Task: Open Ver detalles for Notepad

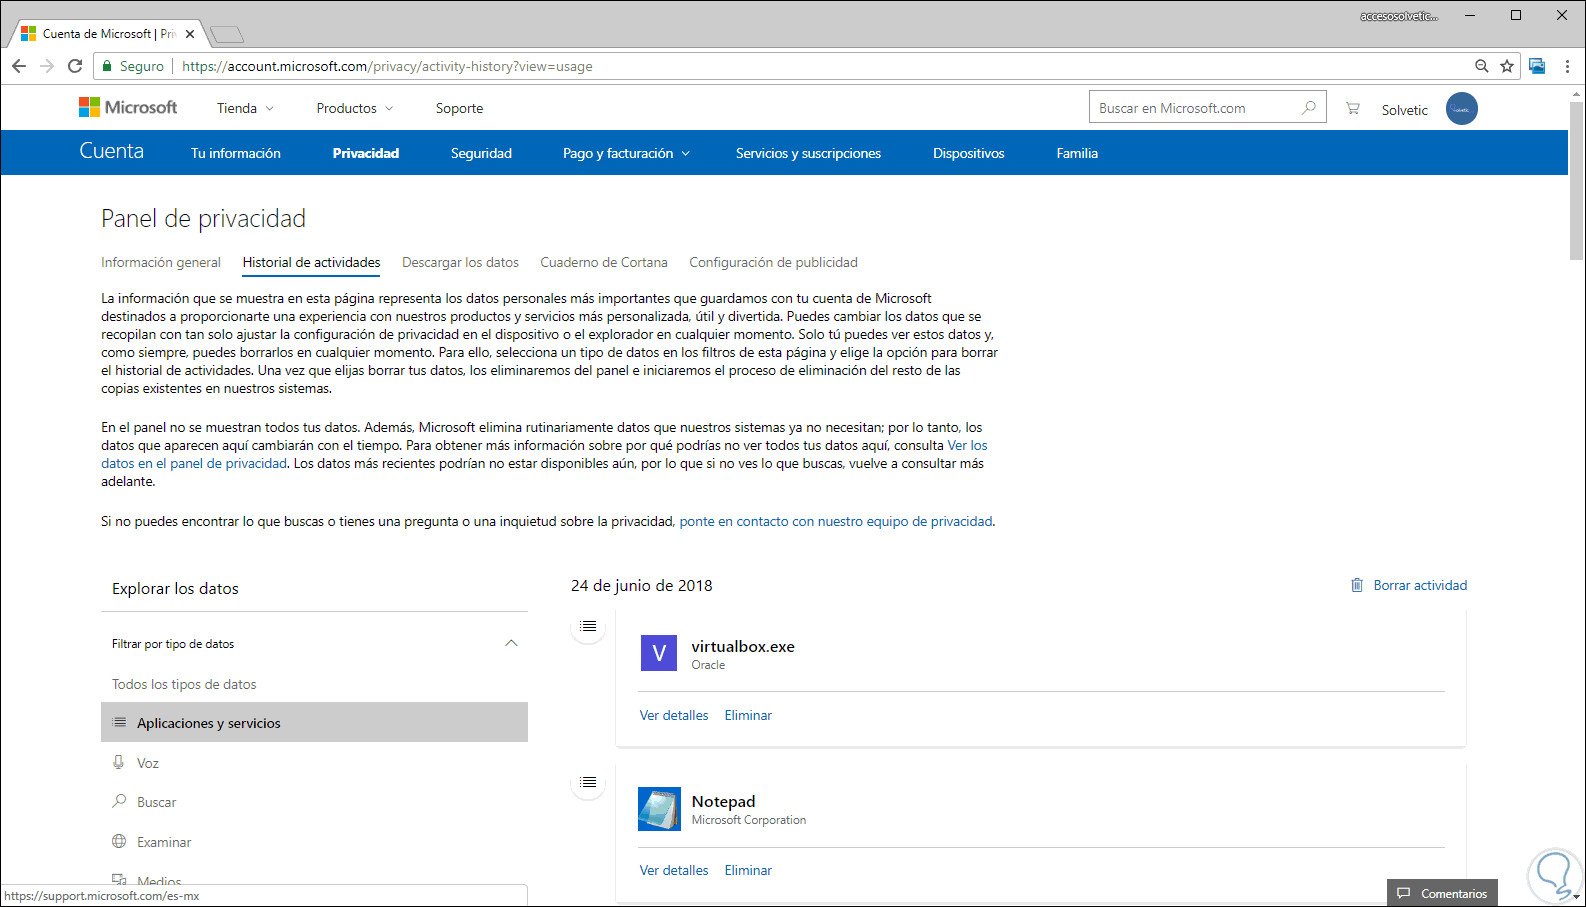Action: click(x=674, y=870)
